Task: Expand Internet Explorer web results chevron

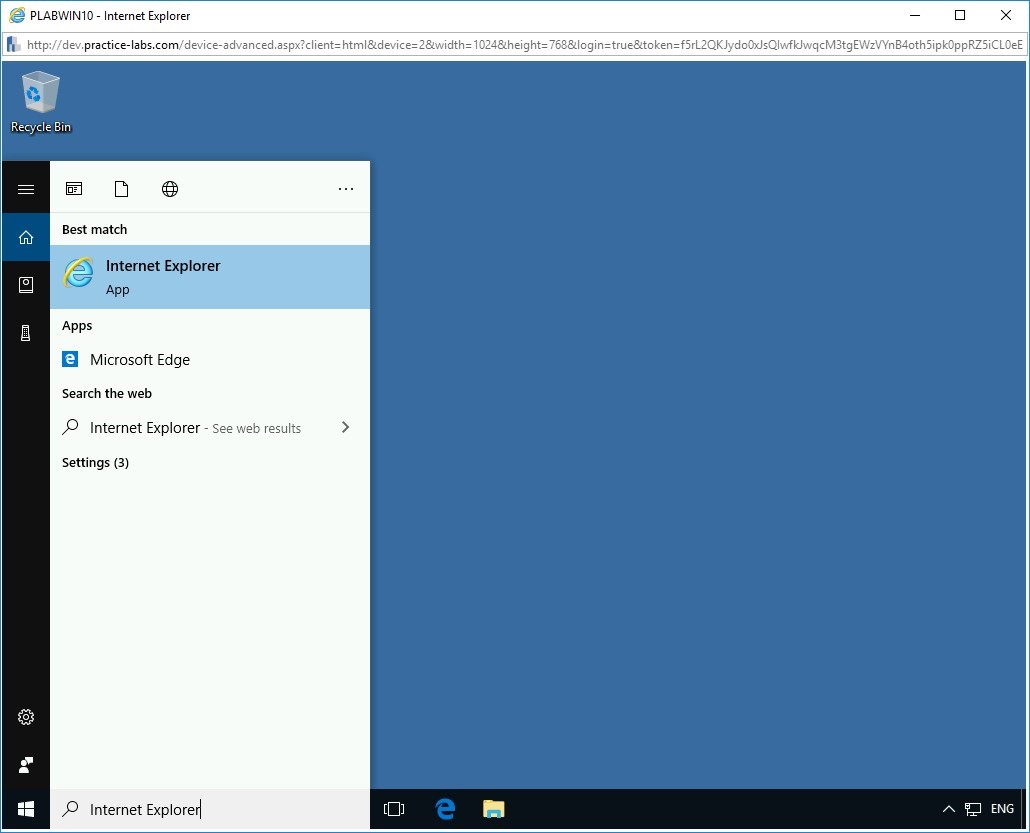Action: click(x=345, y=427)
